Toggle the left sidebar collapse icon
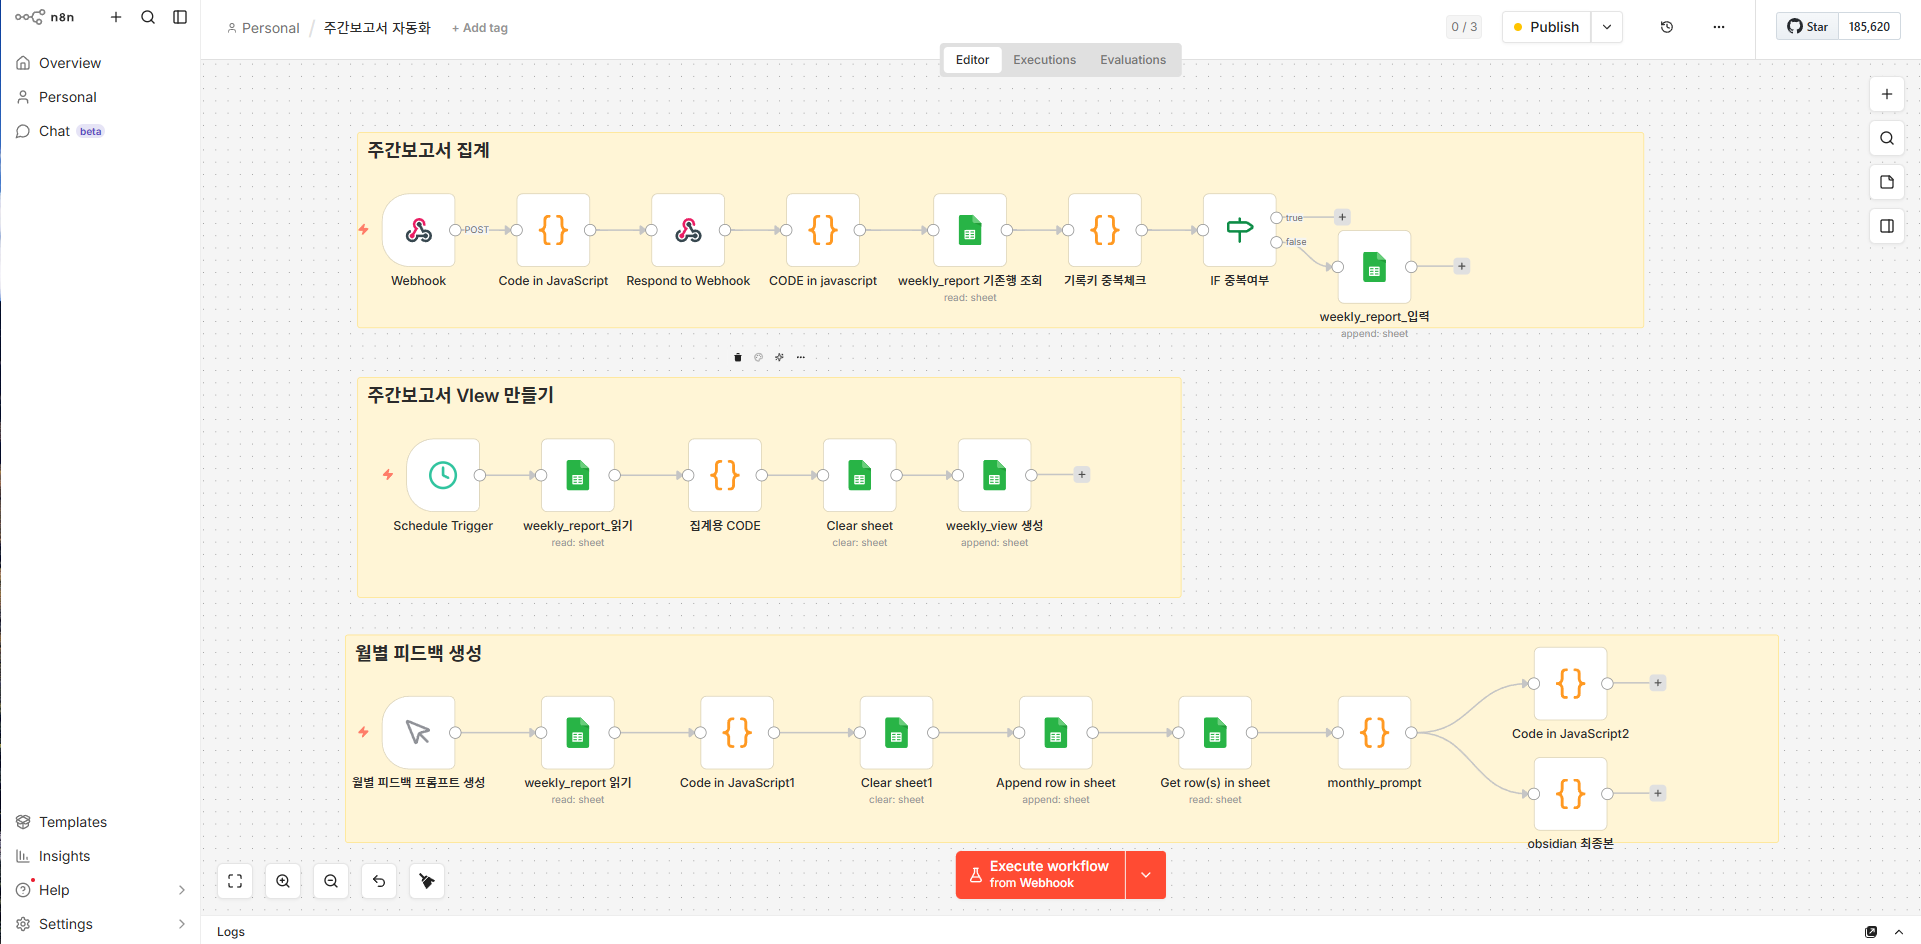 click(180, 17)
